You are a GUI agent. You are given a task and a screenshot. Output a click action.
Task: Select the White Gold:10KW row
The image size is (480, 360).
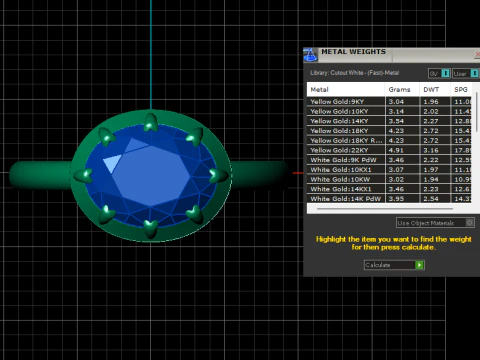point(389,179)
